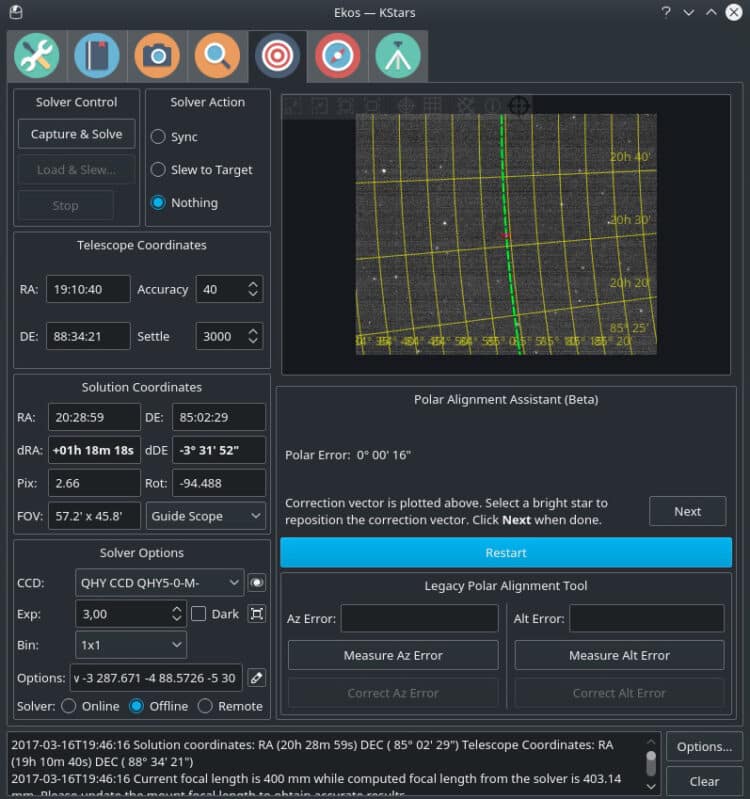Image resolution: width=750 pixels, height=799 pixels.
Task: Click the dRA value +01h 18m 18s
Action: point(94,450)
